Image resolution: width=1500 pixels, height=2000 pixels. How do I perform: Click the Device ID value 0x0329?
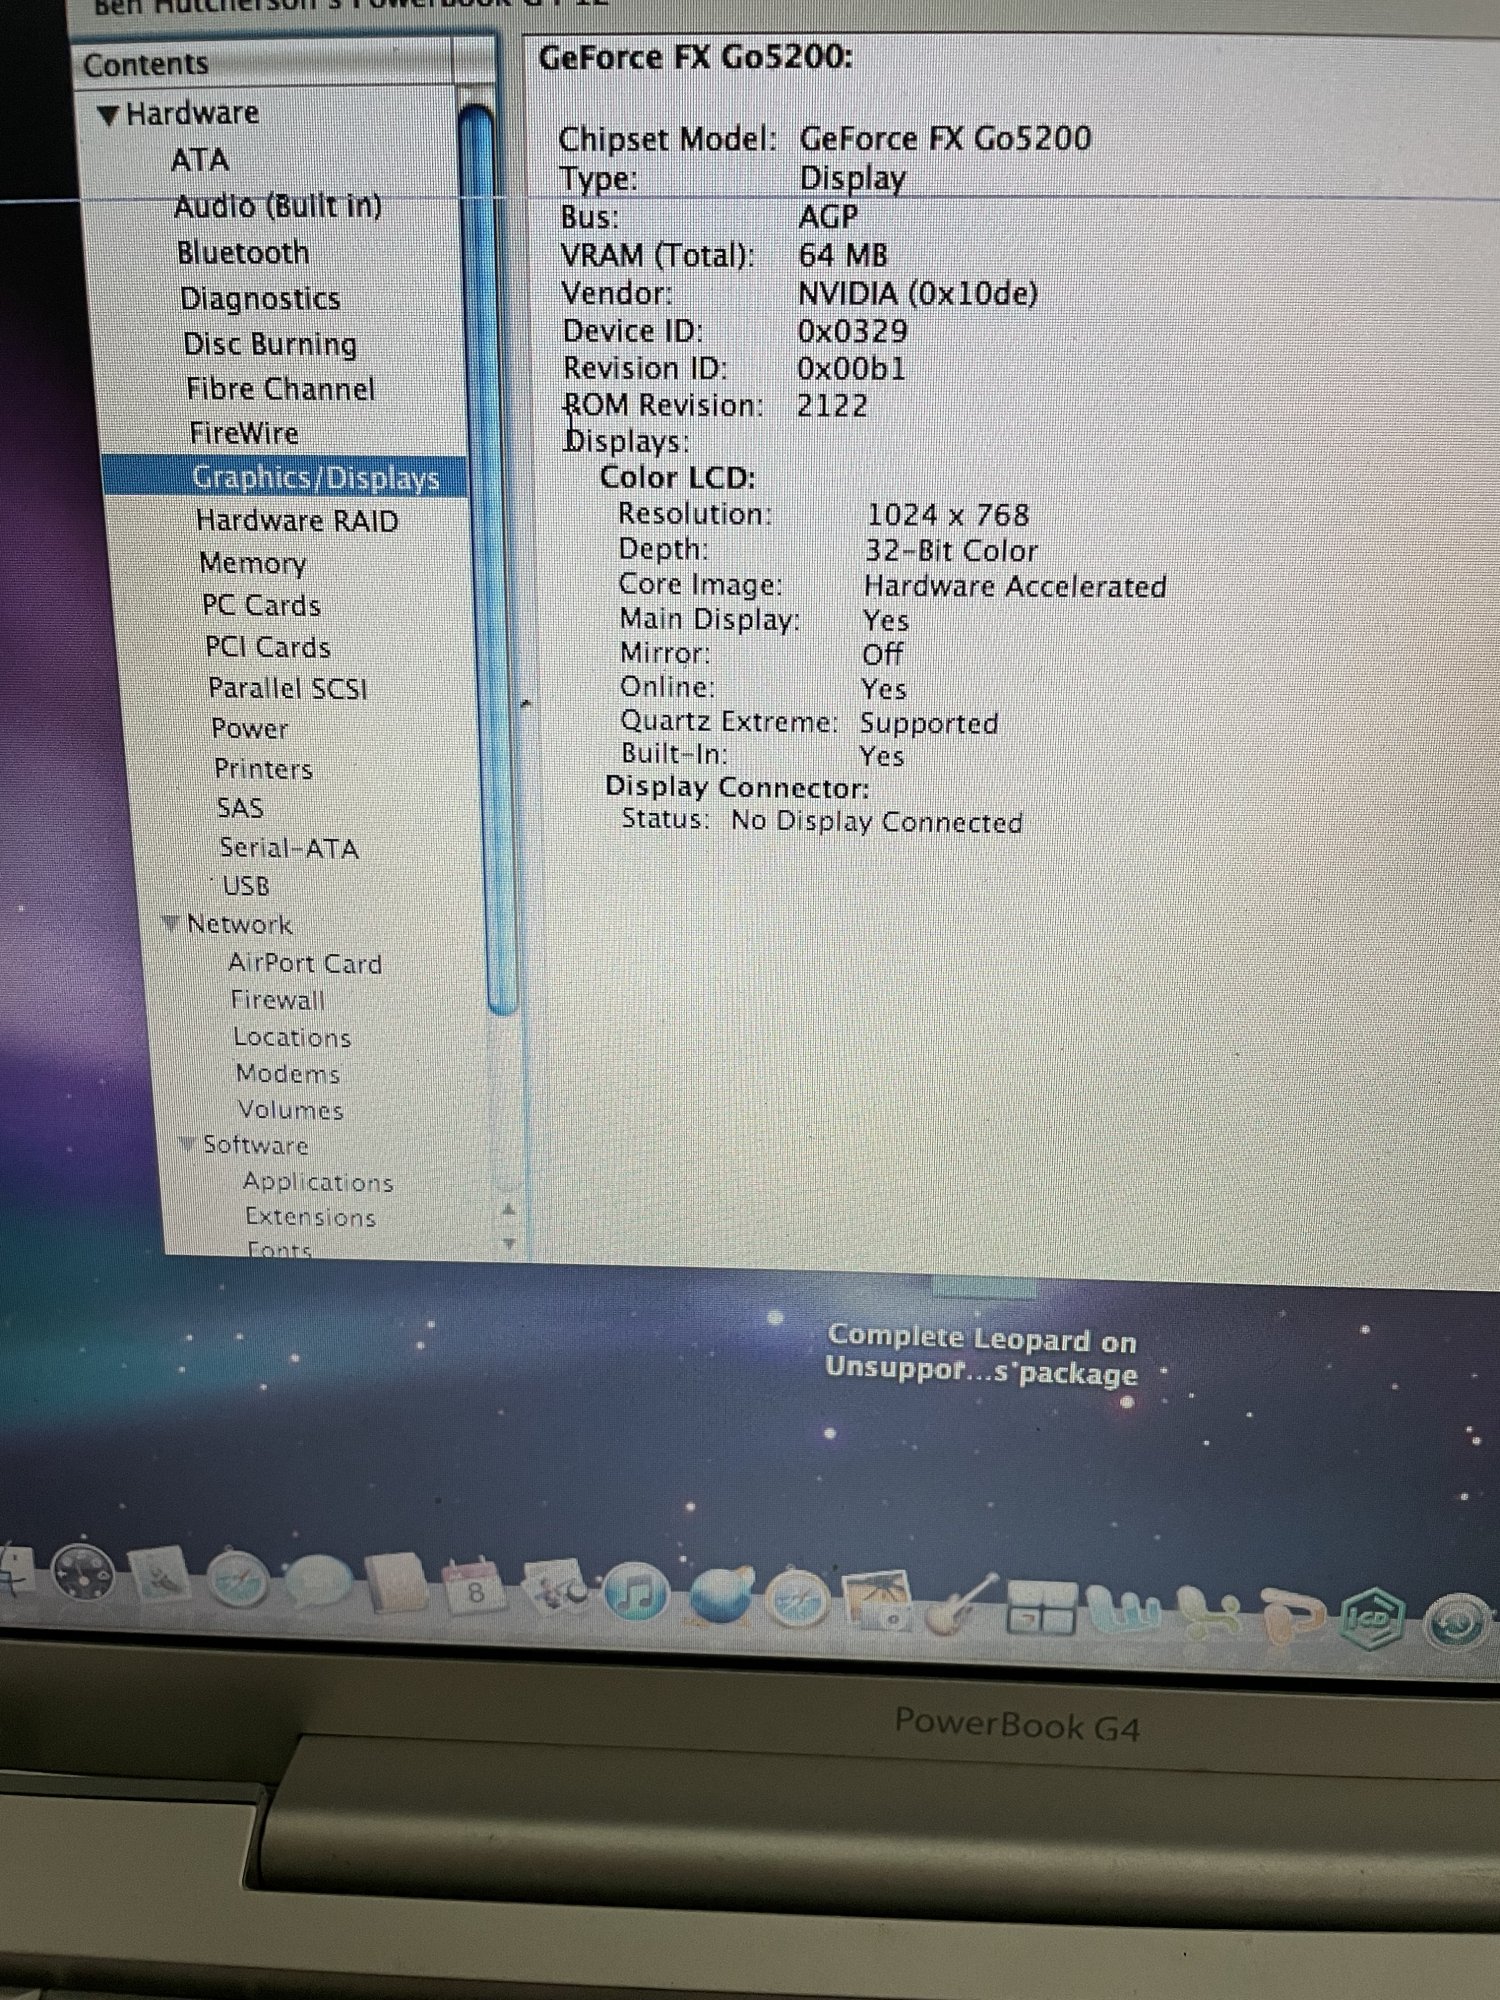[x=853, y=331]
